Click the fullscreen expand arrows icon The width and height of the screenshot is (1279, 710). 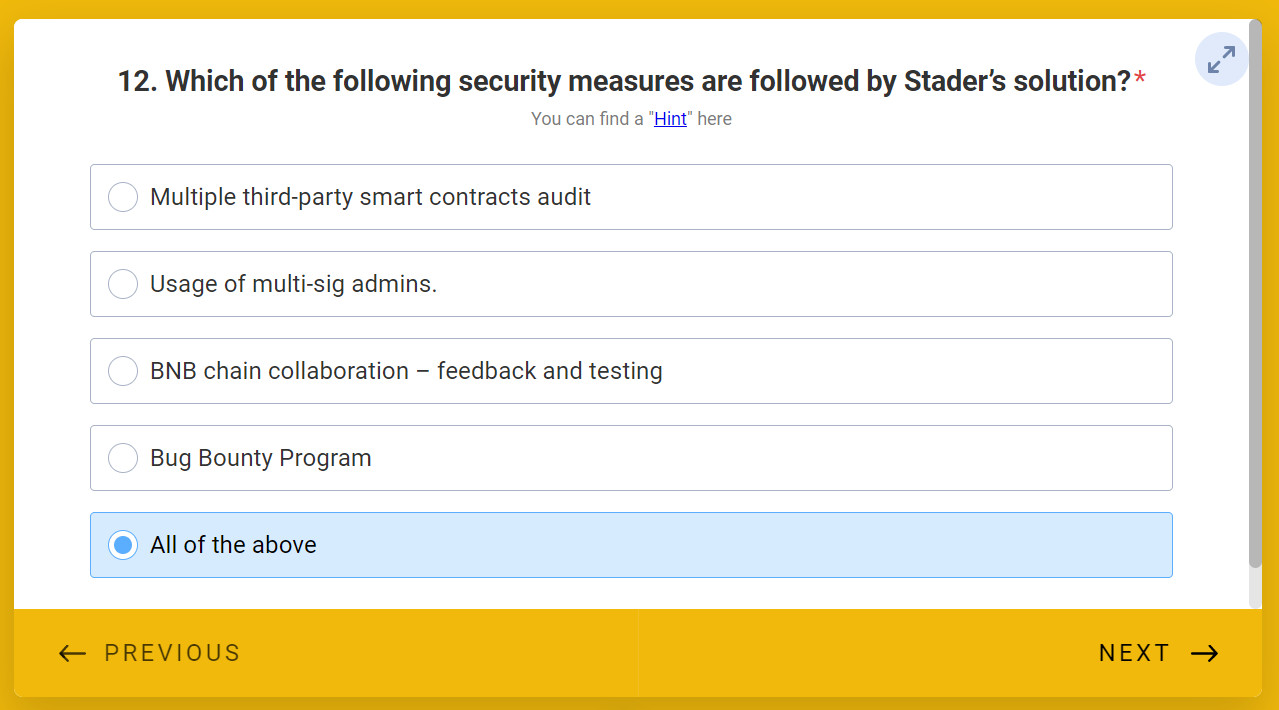[1221, 60]
